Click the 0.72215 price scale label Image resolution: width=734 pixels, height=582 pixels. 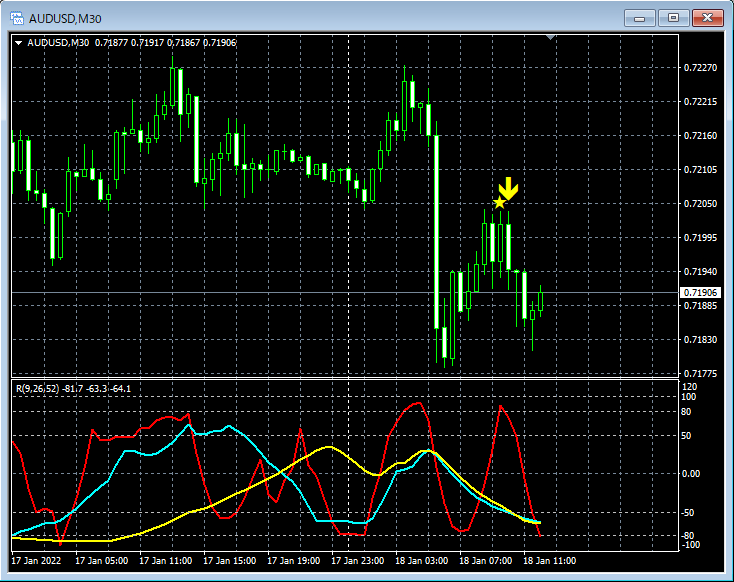click(x=700, y=102)
